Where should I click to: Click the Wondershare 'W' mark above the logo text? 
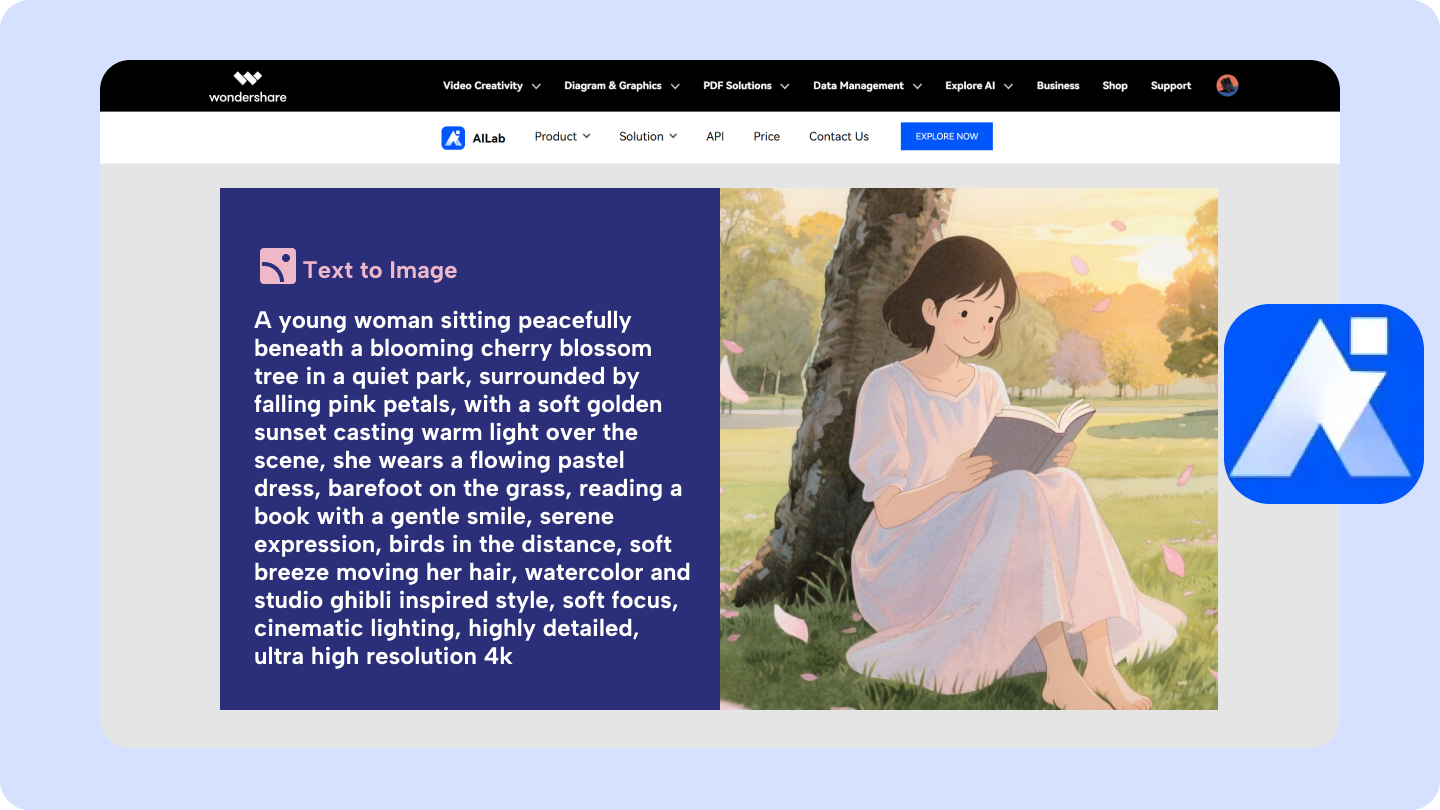247,78
